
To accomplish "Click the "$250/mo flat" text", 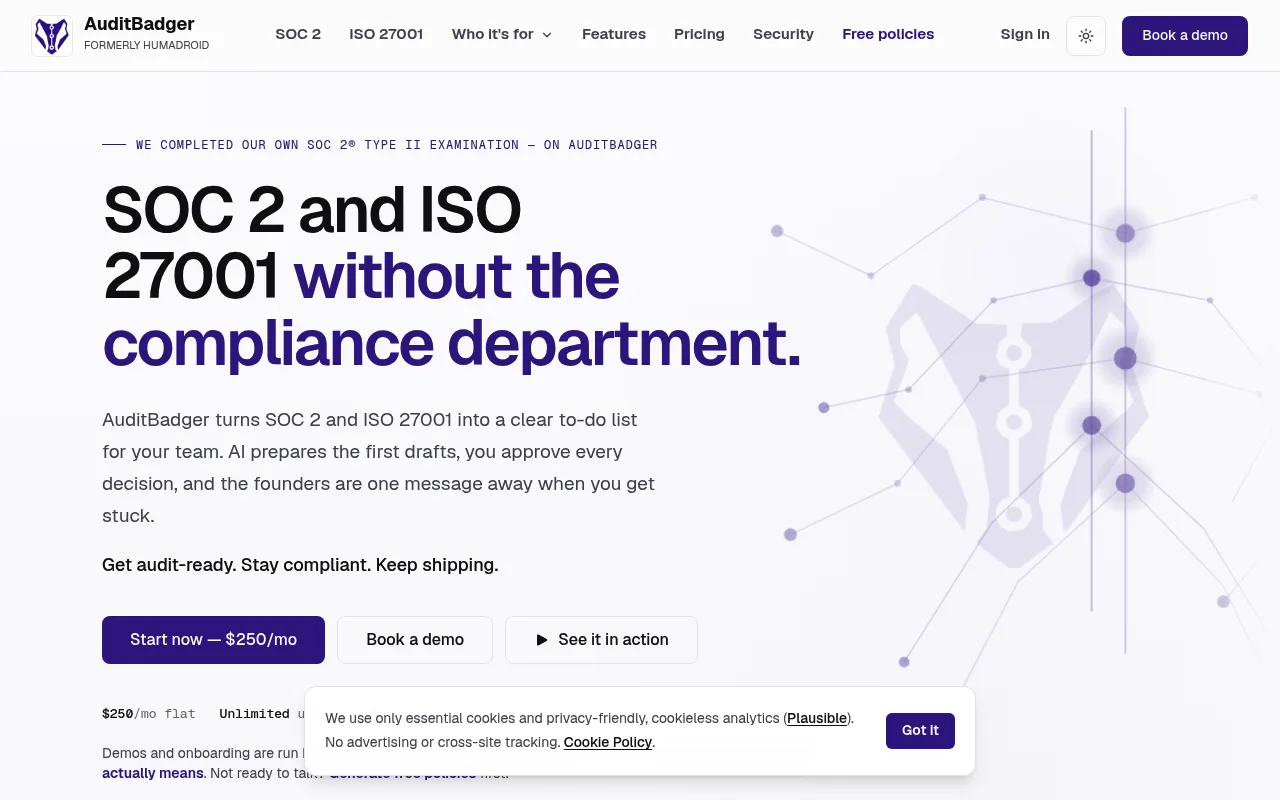I will pyautogui.click(x=149, y=714).
